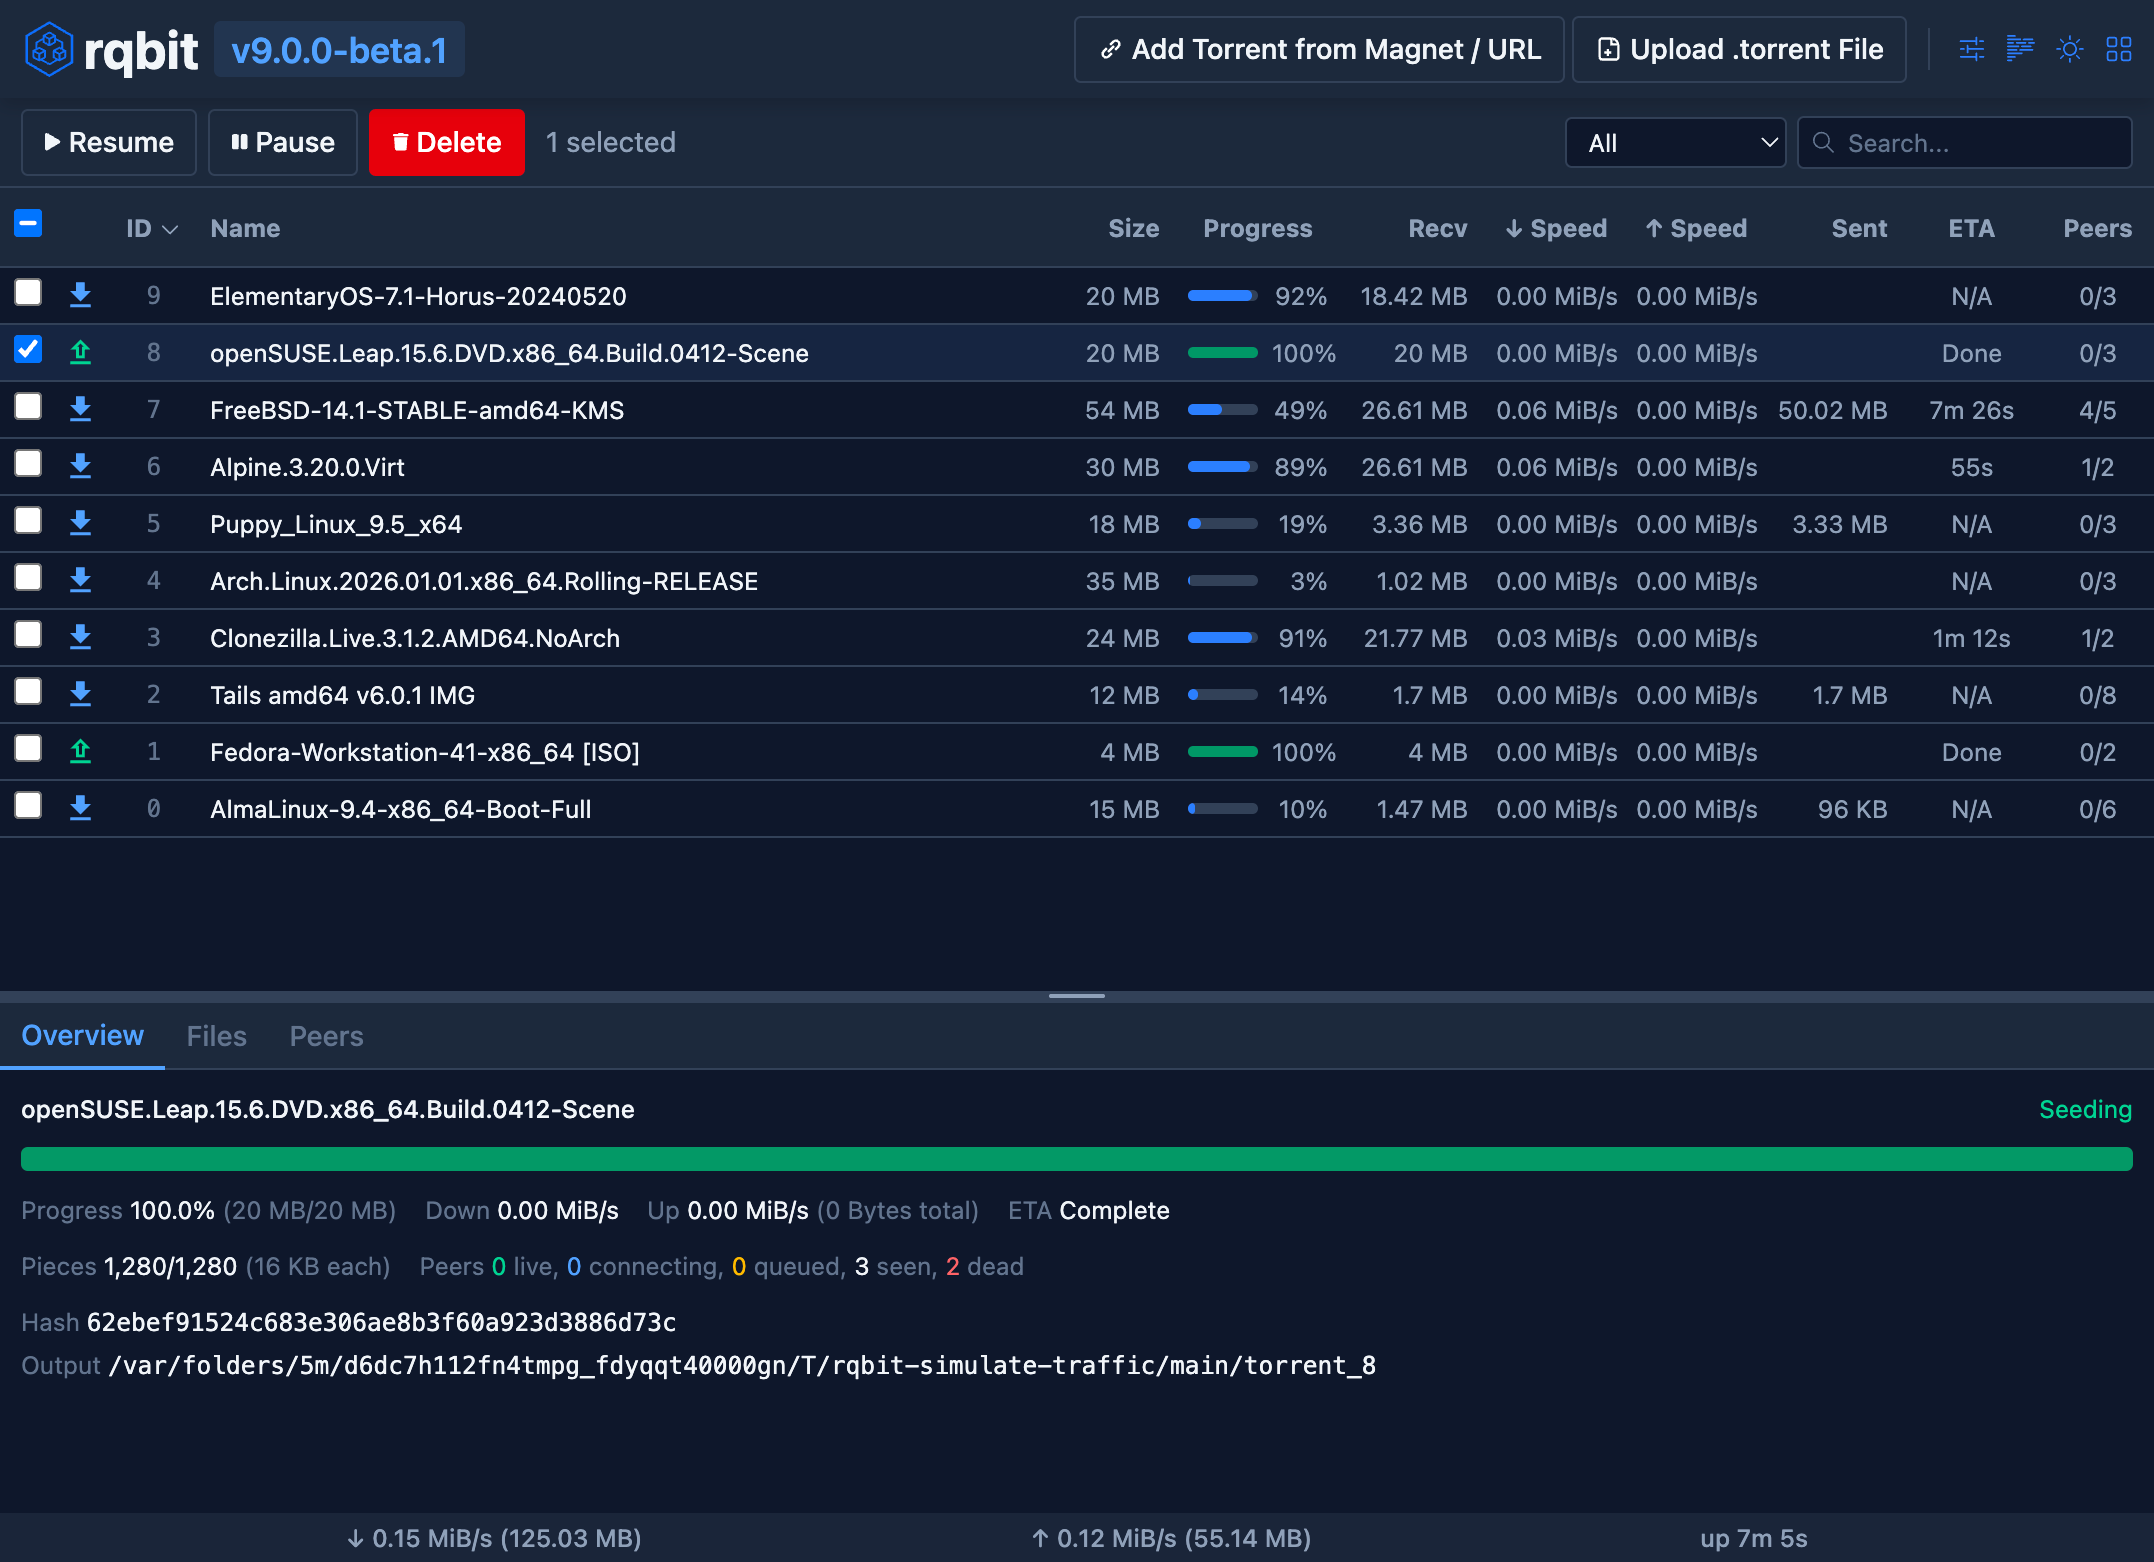This screenshot has height=1562, width=2154.
Task: Check the Tails amd64 v6.0.1 row checkbox
Action: pos(28,692)
